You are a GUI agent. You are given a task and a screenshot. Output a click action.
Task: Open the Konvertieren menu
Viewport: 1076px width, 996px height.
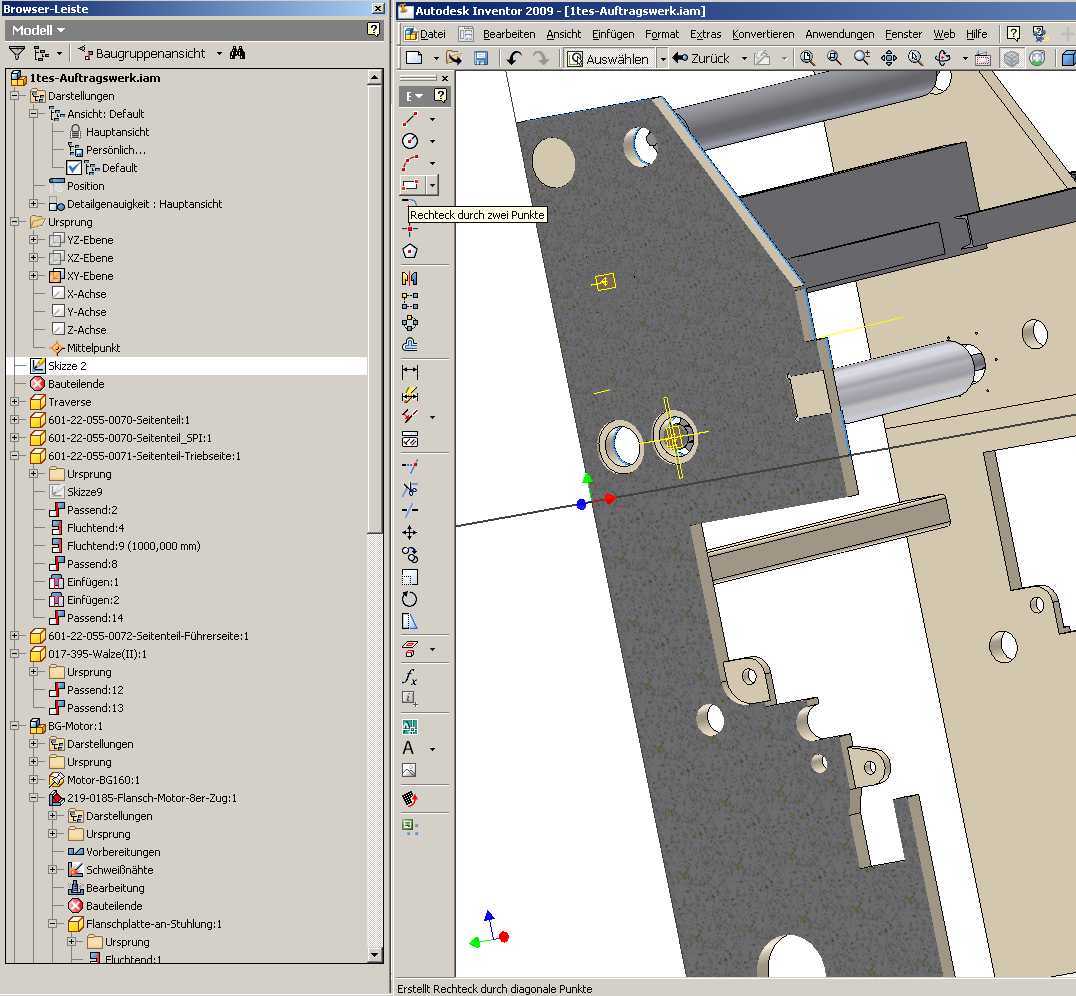click(x=763, y=34)
